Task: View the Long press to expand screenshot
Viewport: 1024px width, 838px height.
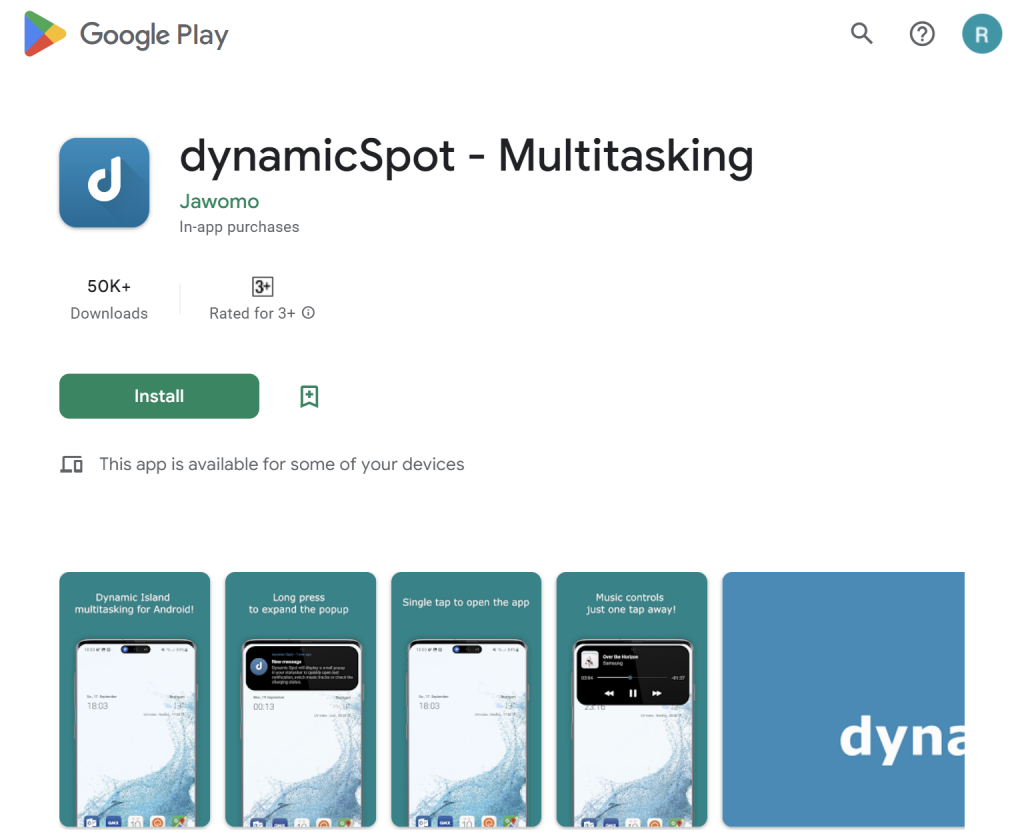Action: (x=300, y=699)
